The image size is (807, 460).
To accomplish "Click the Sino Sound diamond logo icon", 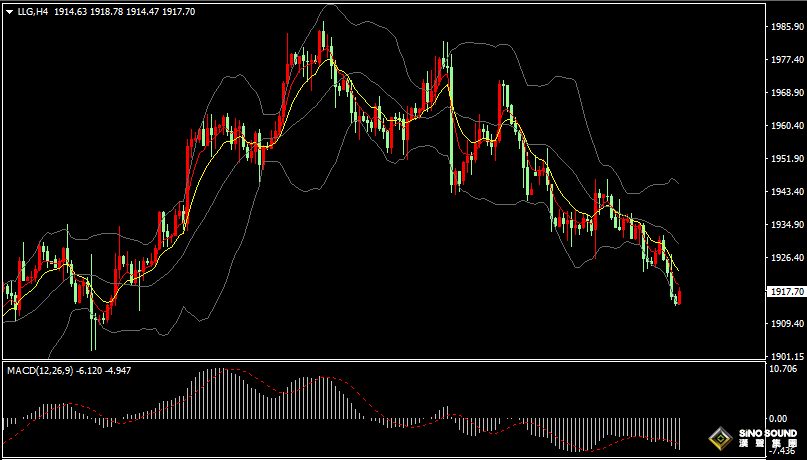I will (x=720, y=438).
